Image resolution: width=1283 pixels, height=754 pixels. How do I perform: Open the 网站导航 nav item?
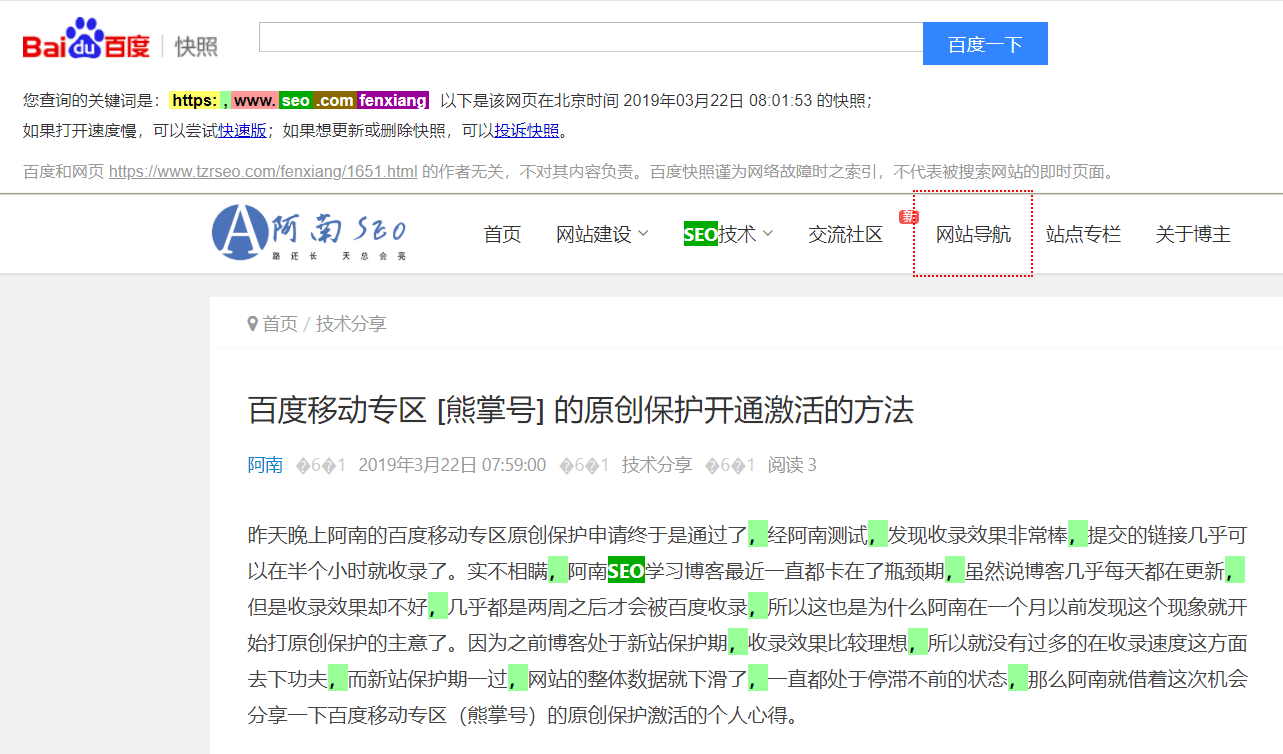point(973,234)
